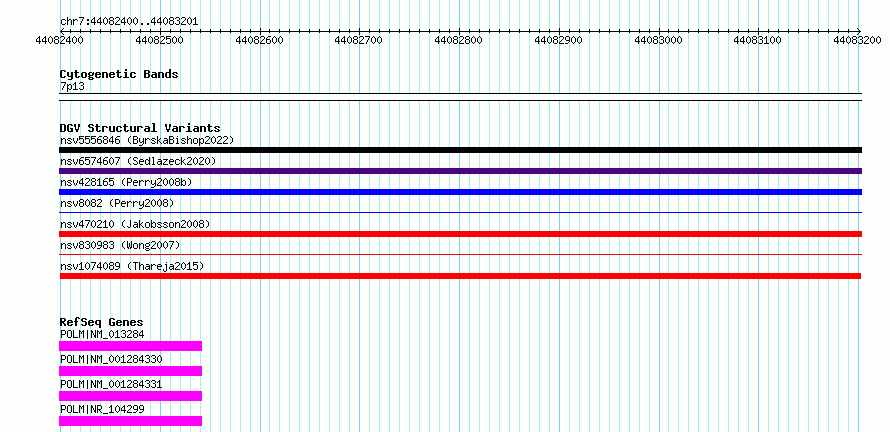Click the chr7:44082400..44083201 region label
Image resolution: width=890 pixels, height=432 pixels.
129,22
